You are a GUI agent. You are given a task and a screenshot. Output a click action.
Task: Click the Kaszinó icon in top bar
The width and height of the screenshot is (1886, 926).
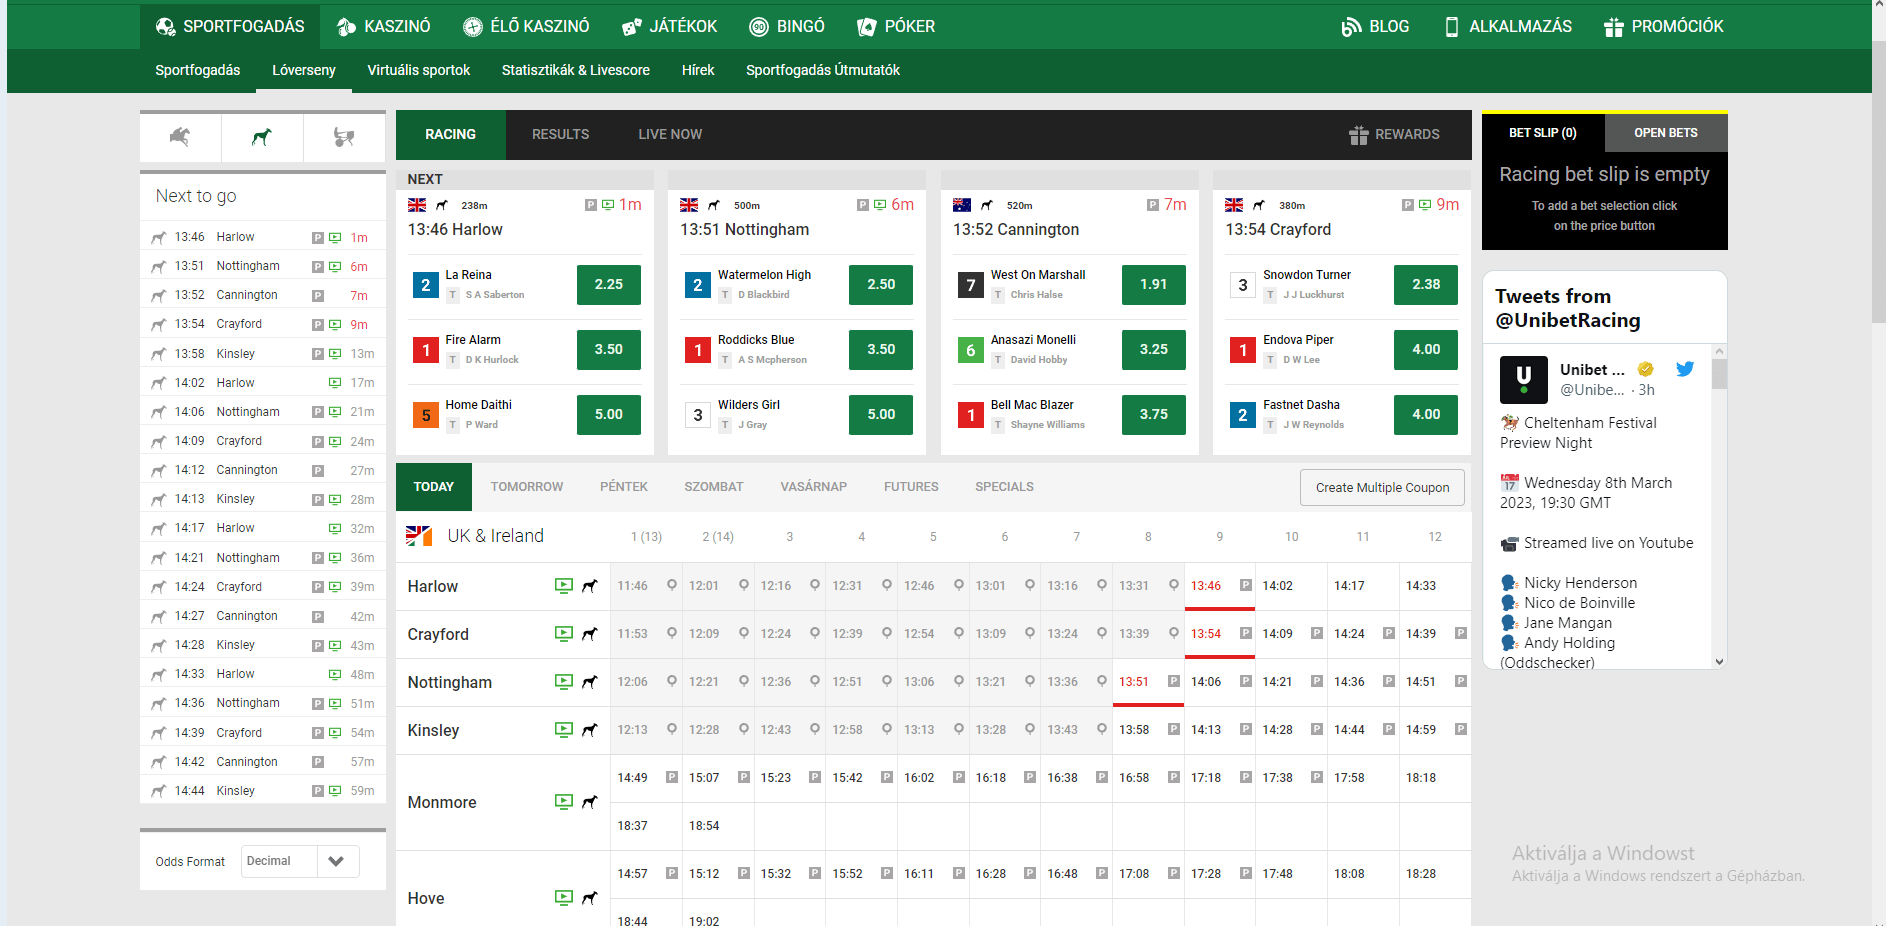[346, 27]
